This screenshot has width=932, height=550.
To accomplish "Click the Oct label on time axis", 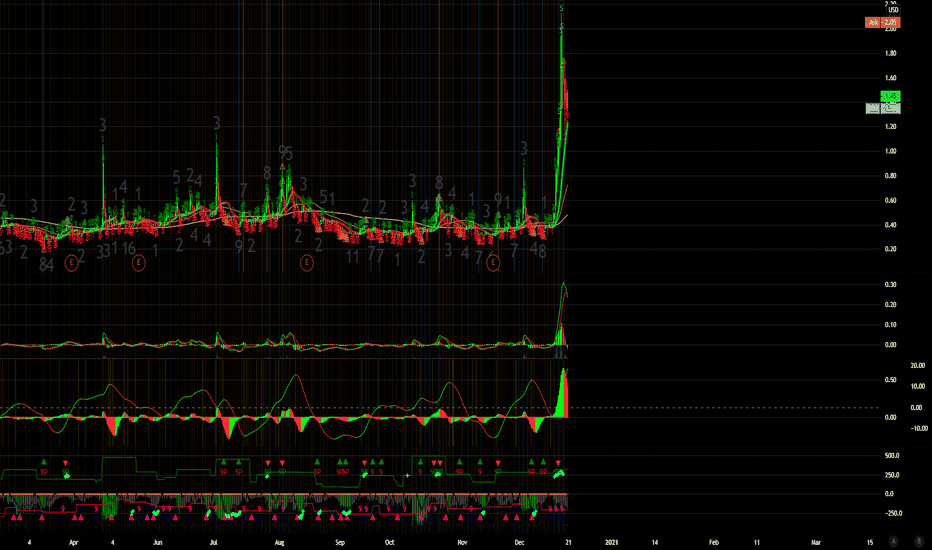I will click(x=390, y=542).
